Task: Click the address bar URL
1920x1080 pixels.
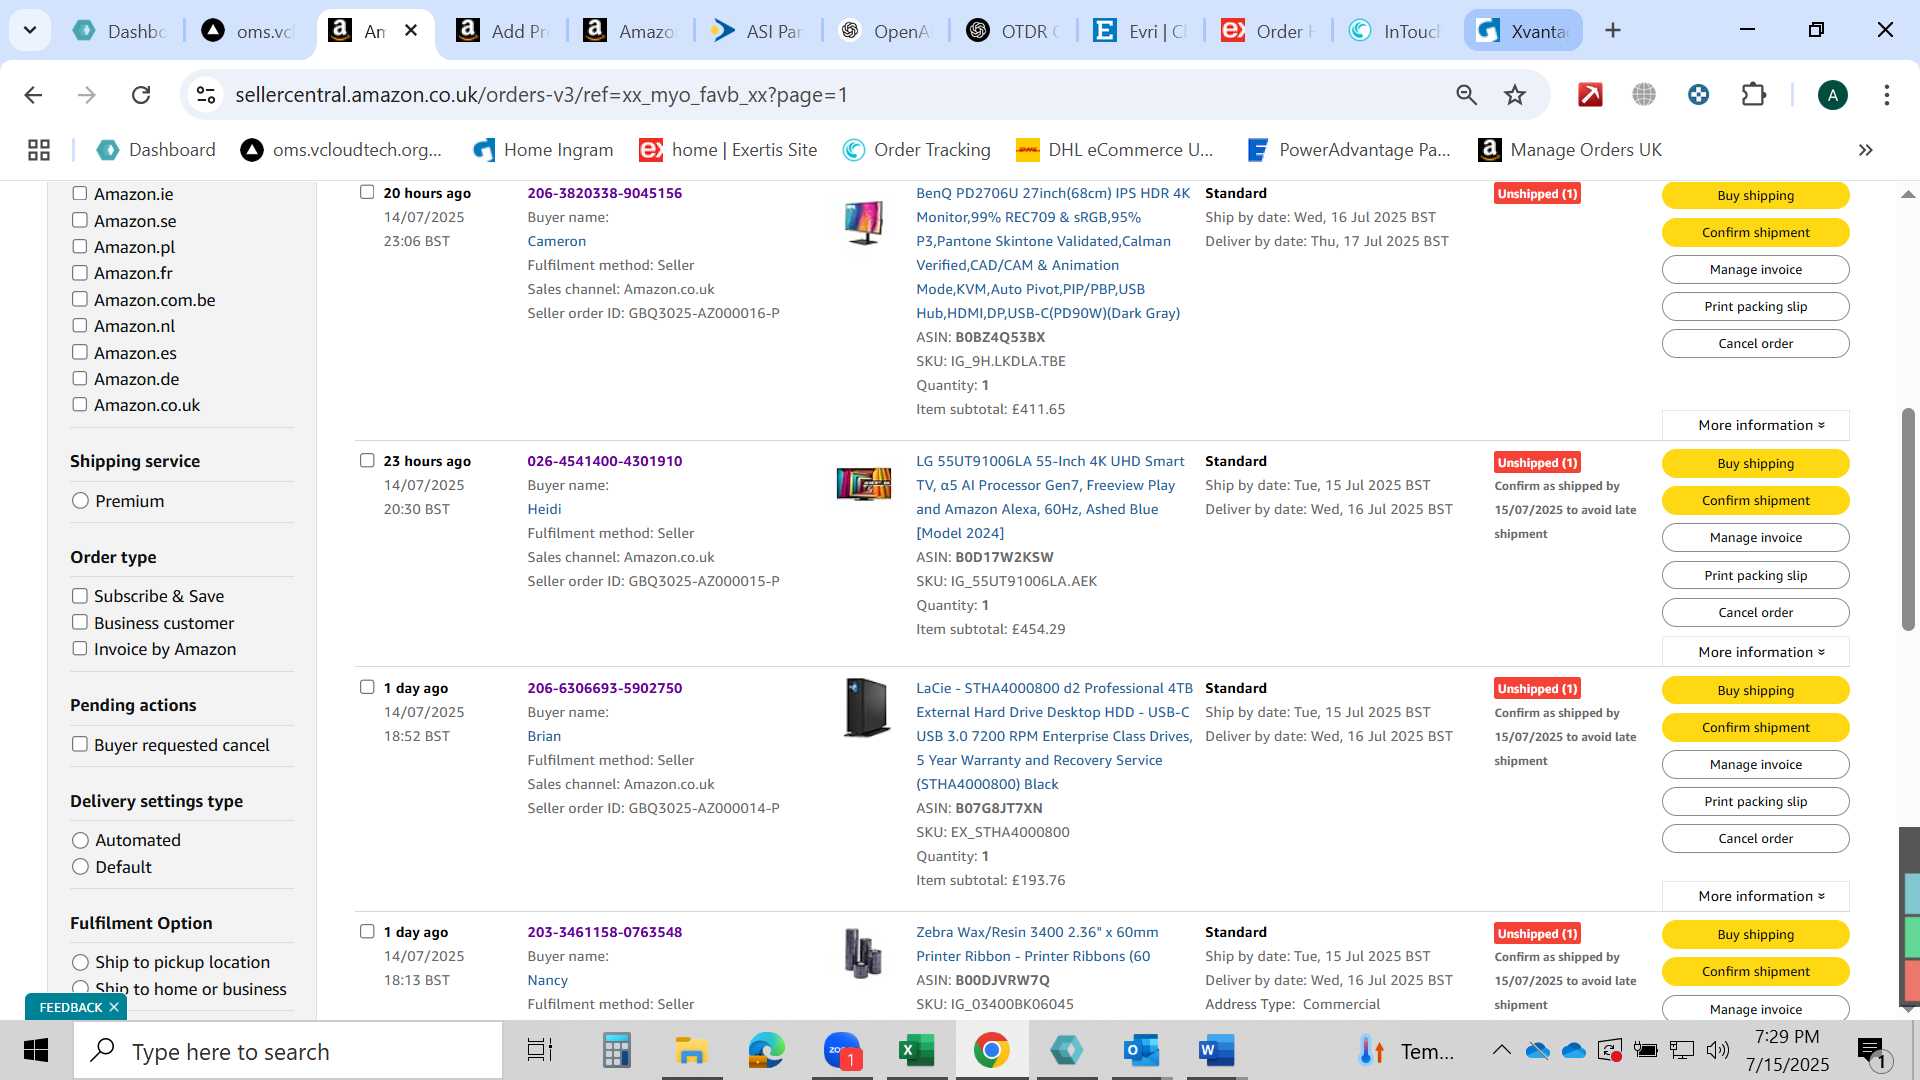Action: 541,95
